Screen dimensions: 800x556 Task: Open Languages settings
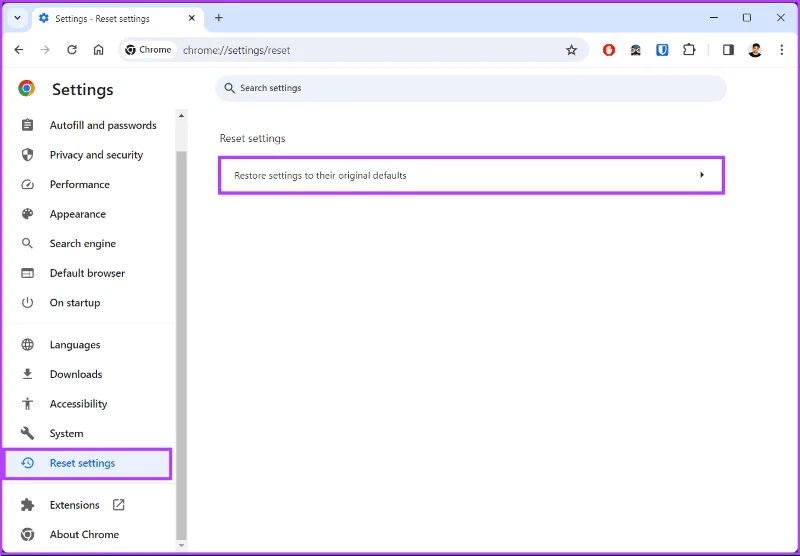[88, 345]
